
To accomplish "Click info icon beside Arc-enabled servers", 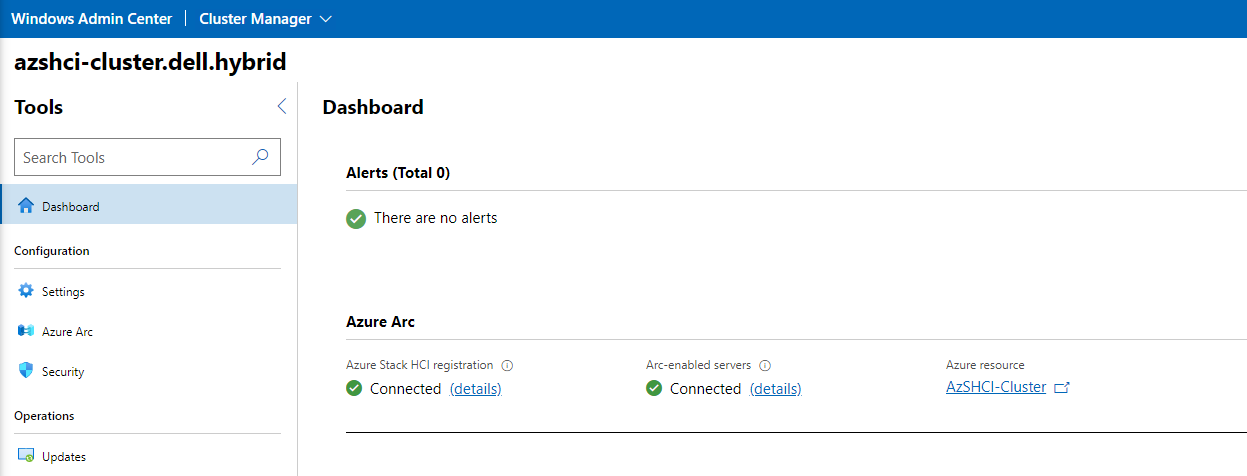I will tap(765, 366).
